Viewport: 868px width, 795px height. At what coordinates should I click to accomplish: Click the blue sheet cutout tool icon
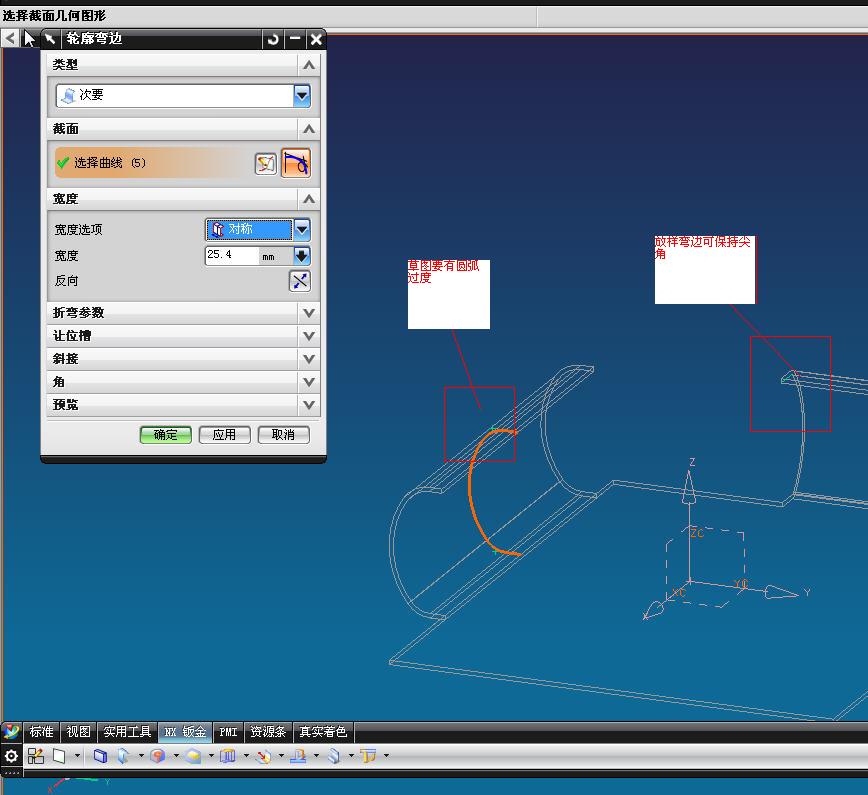click(x=228, y=756)
